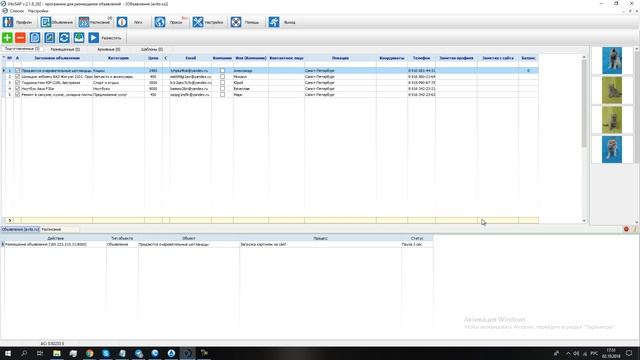This screenshot has height=360, width=640.
Task: Sort by the Категория column header
Action: (118, 58)
